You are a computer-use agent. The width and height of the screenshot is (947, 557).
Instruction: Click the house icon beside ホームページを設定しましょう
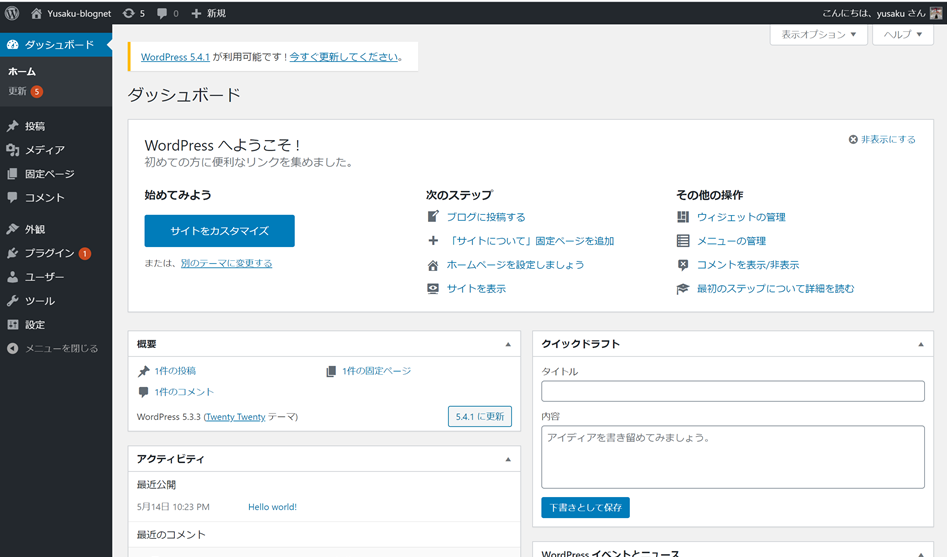[433, 265]
